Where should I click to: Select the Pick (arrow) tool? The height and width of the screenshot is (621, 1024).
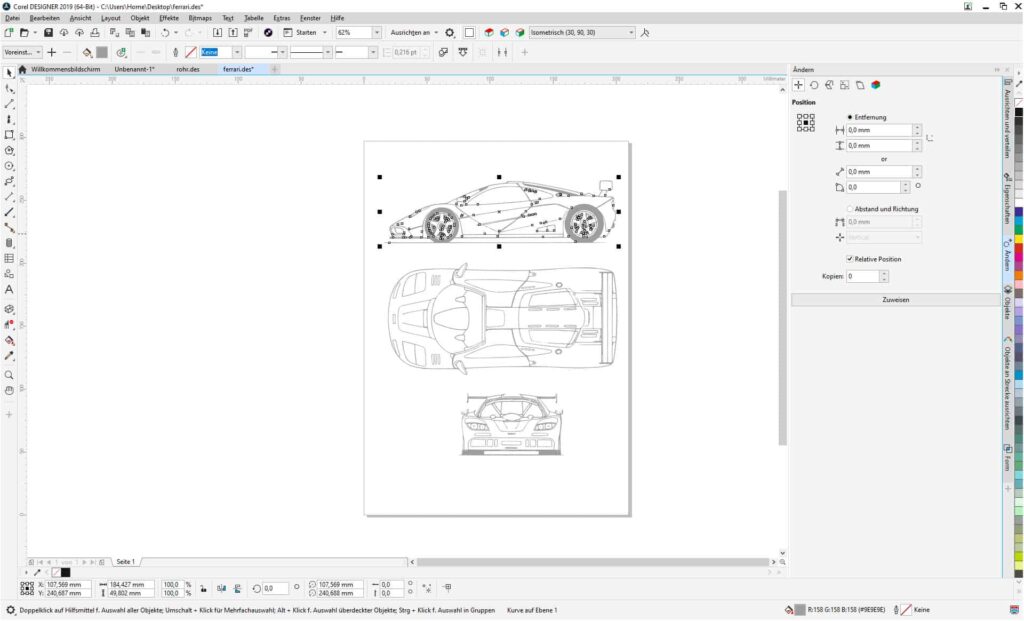click(x=9, y=72)
